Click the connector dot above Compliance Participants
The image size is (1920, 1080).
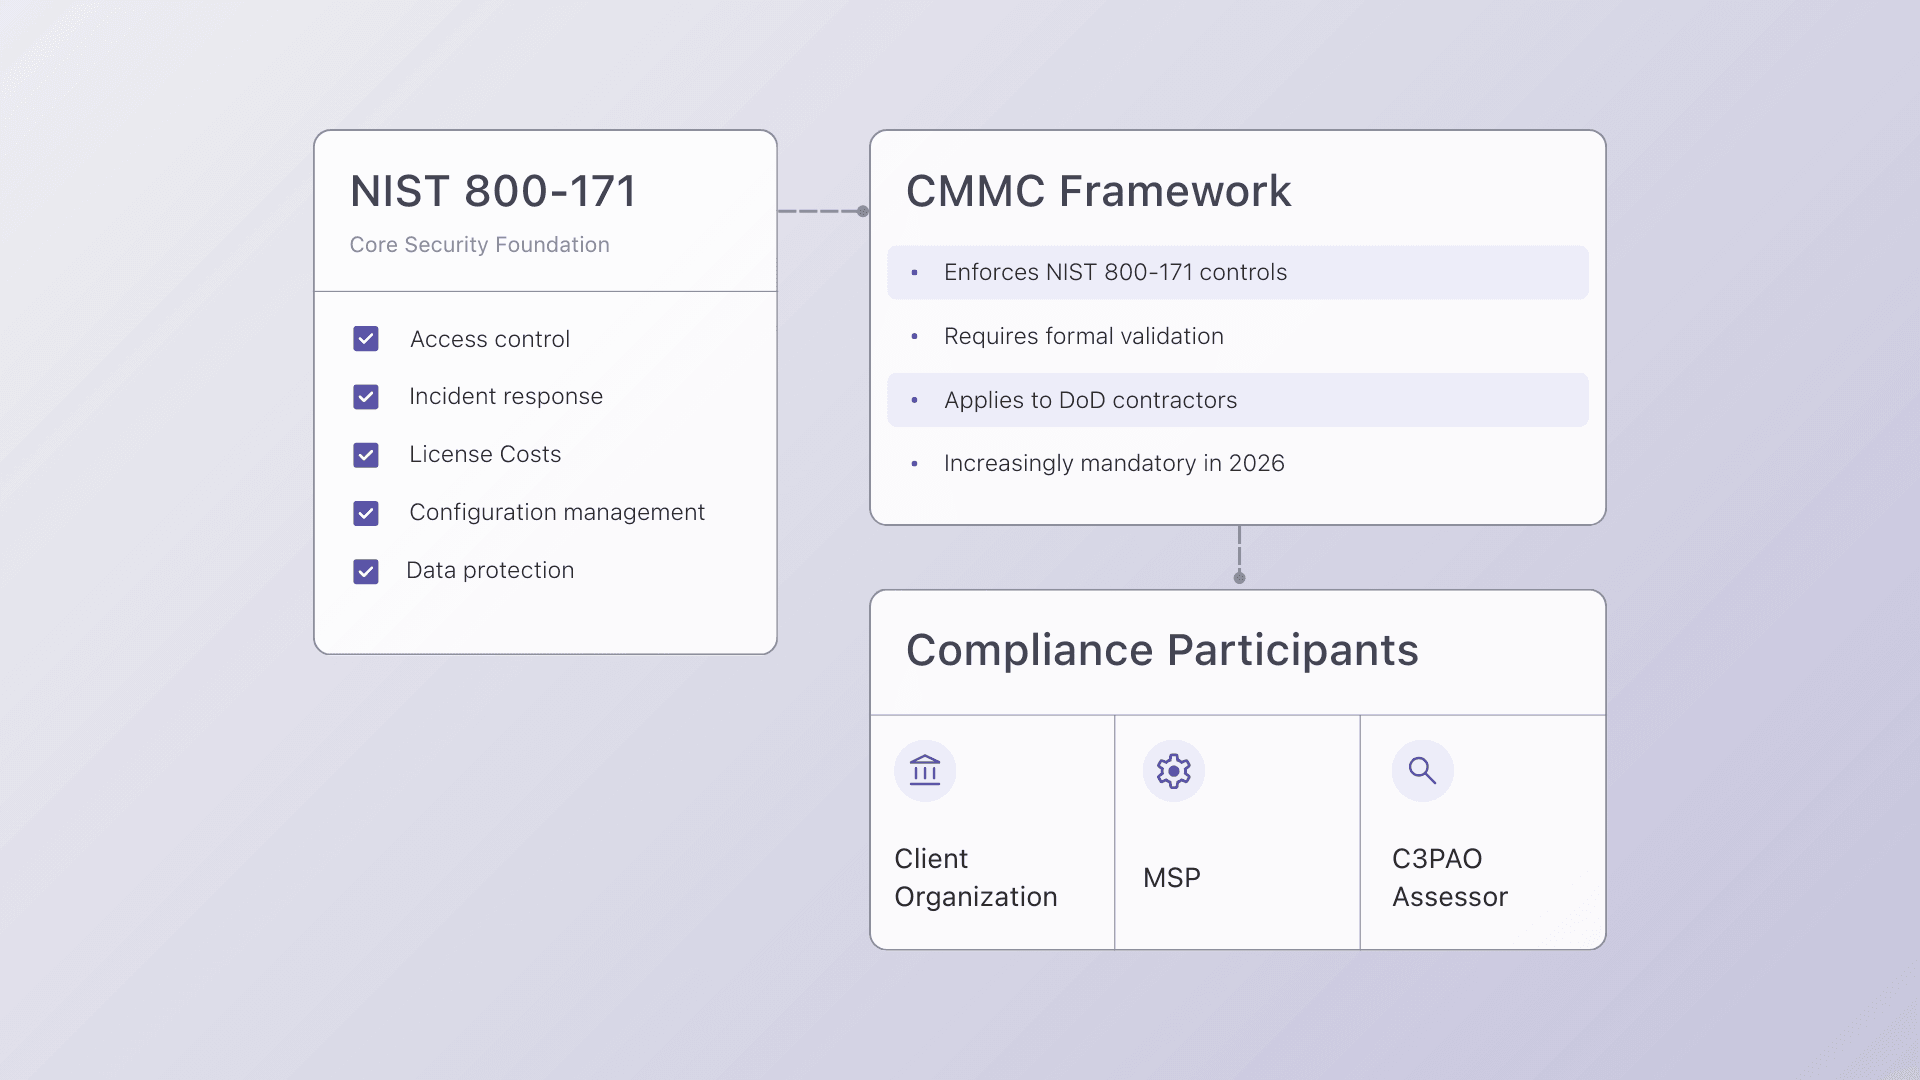[x=1239, y=578]
